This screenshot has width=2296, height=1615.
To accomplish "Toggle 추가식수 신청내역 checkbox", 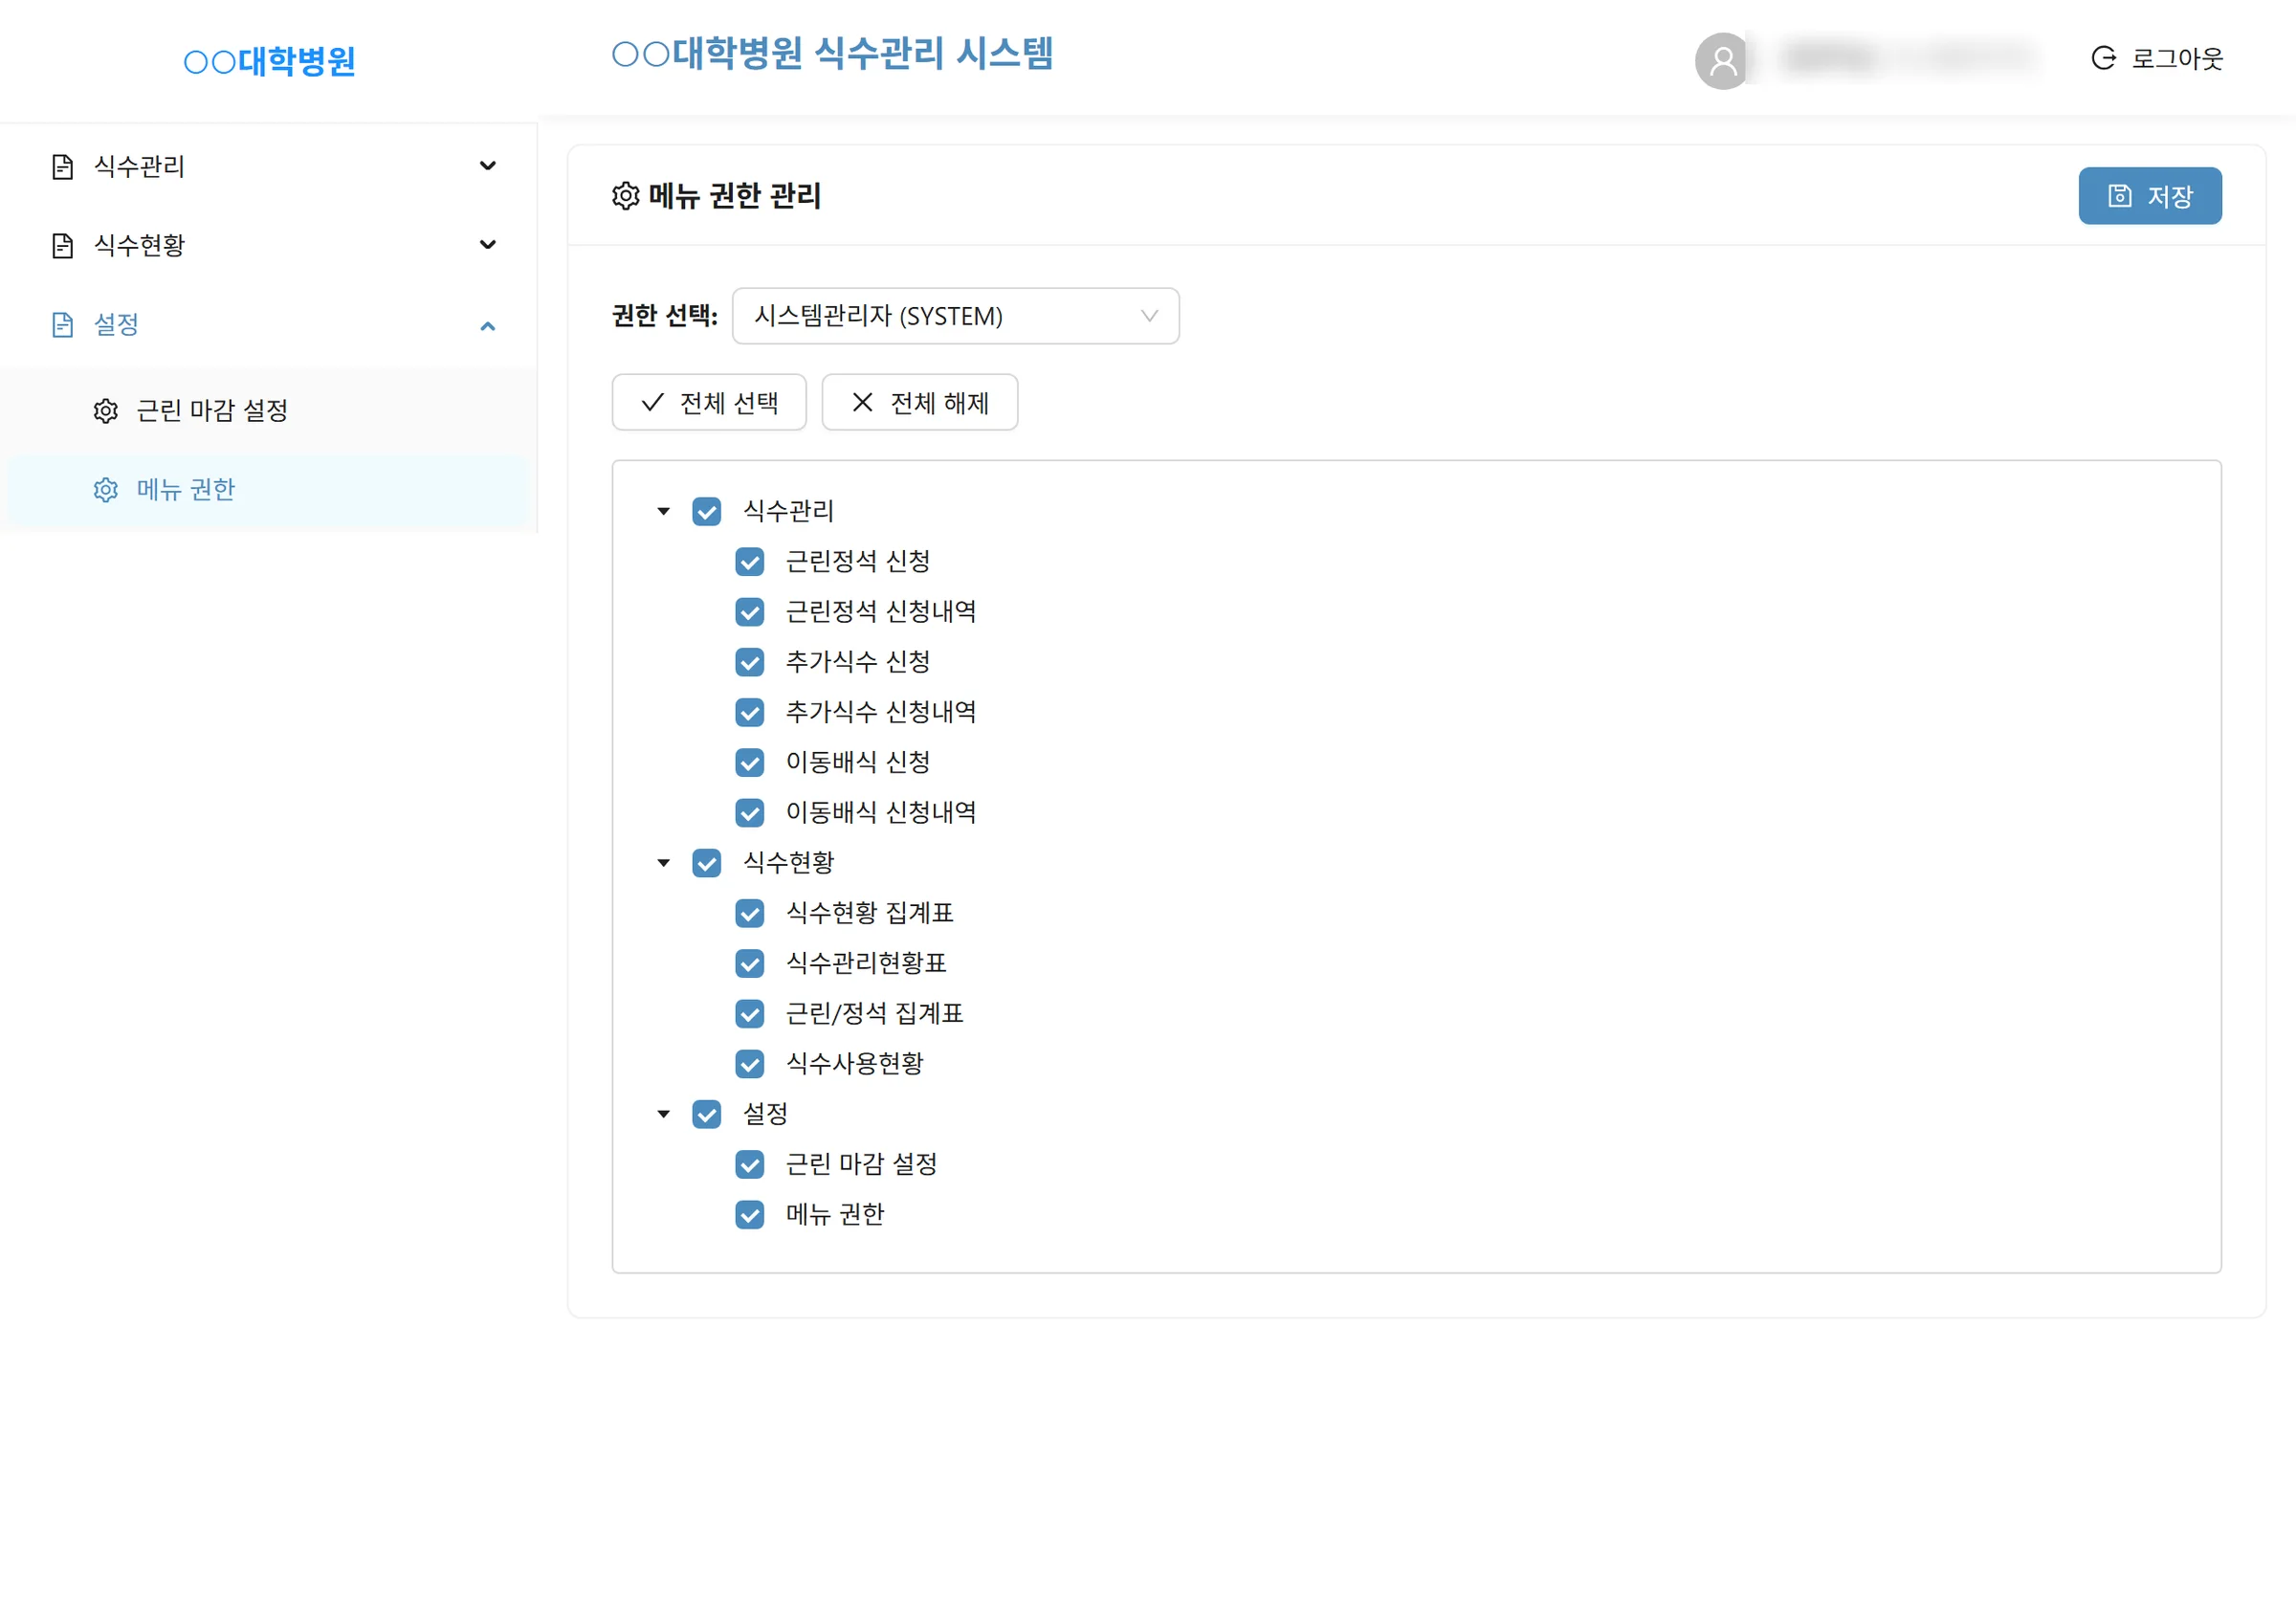I will point(750,713).
